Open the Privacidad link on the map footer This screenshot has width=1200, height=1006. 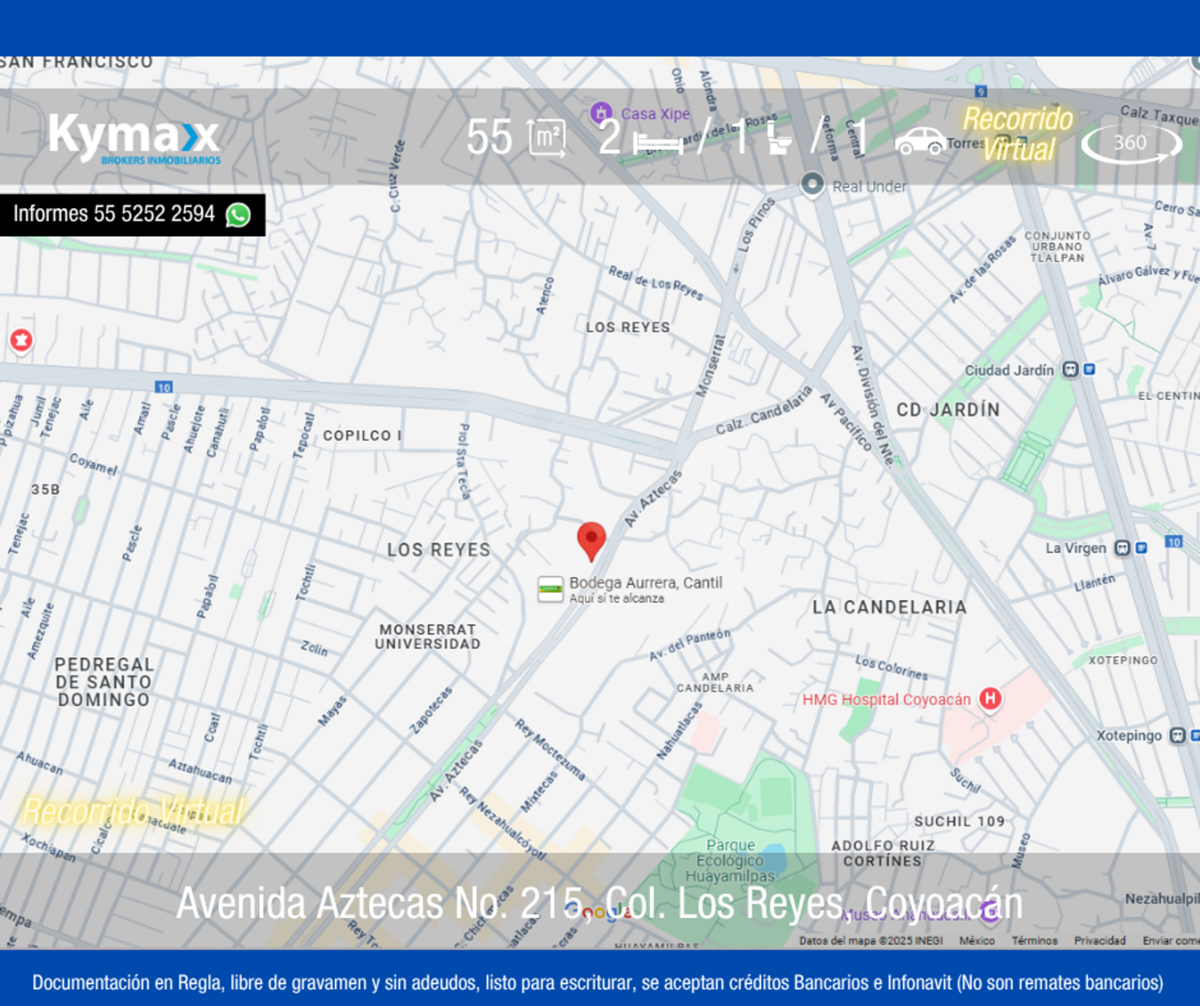pos(1100,940)
